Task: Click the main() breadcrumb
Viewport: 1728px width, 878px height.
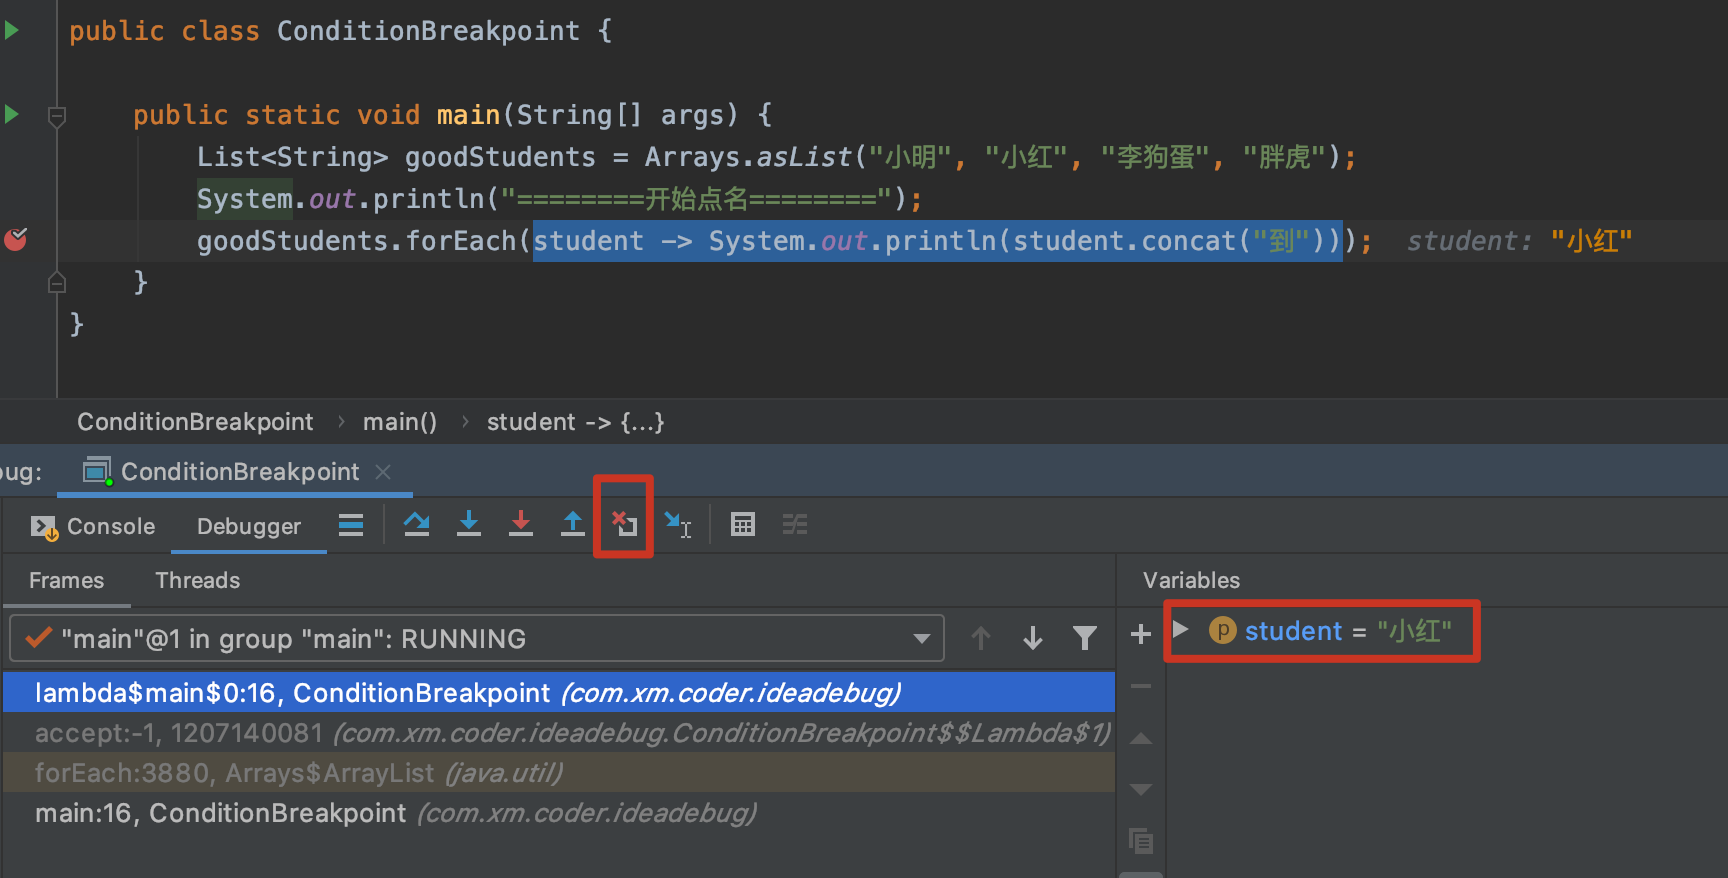Action: tap(399, 422)
